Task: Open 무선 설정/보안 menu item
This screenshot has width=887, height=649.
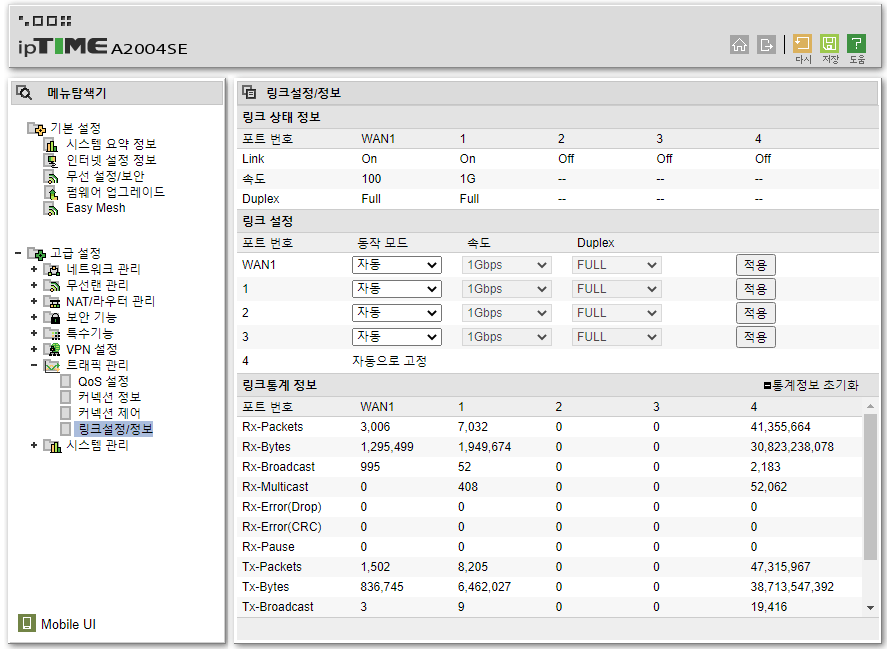Action: [105, 176]
